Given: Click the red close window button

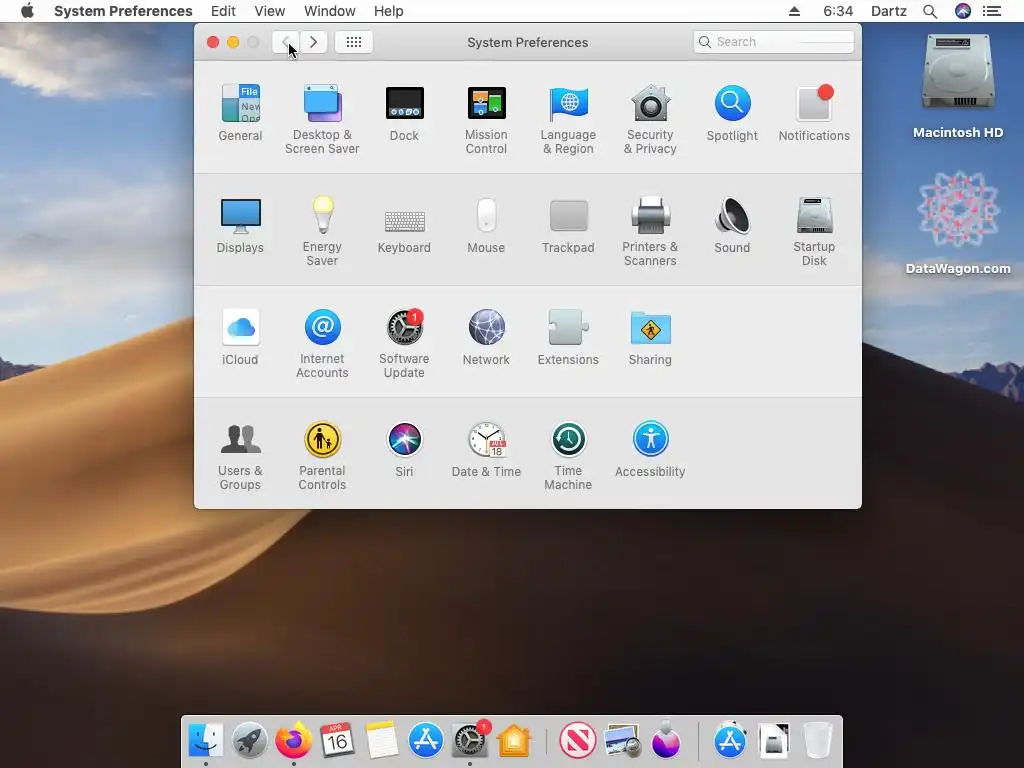Looking at the screenshot, I should tap(213, 42).
